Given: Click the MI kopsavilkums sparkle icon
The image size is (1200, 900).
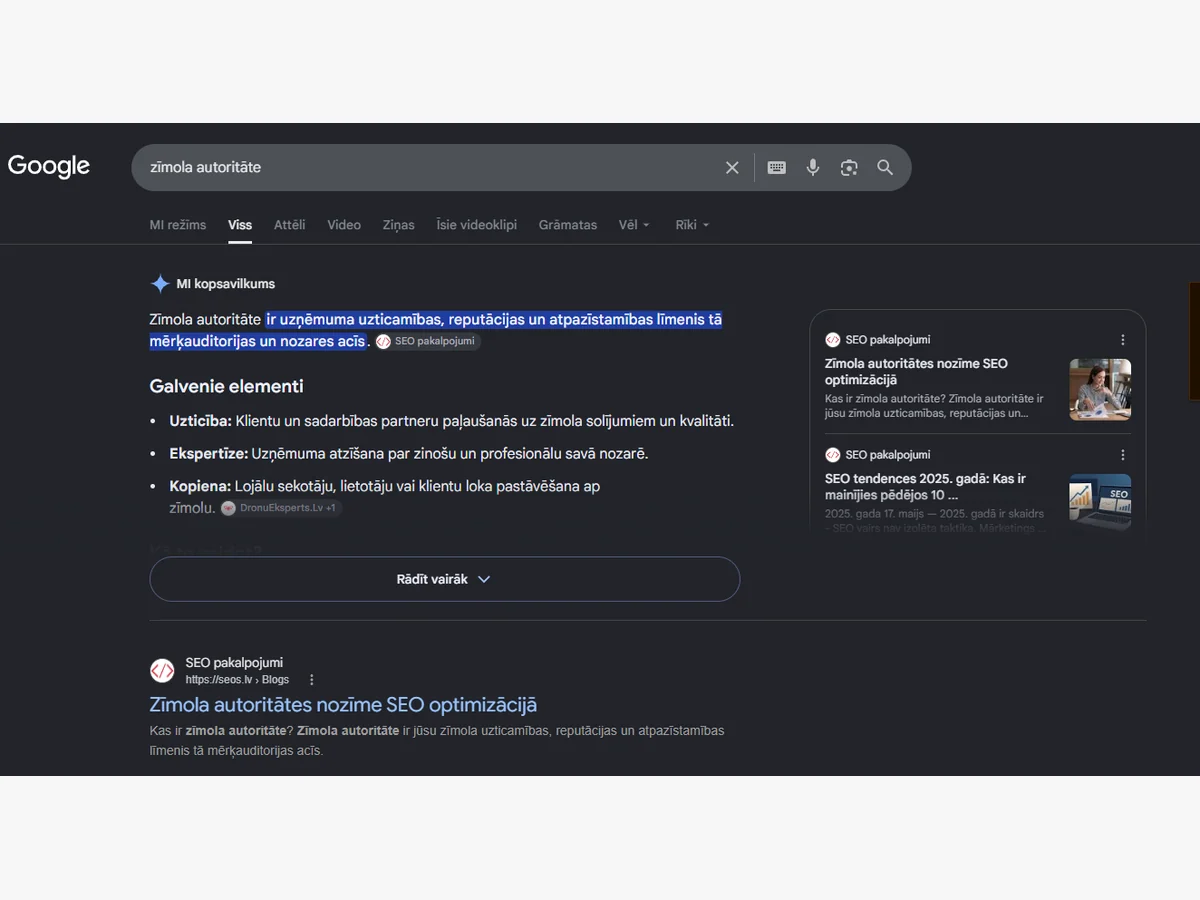Looking at the screenshot, I should pyautogui.click(x=160, y=284).
